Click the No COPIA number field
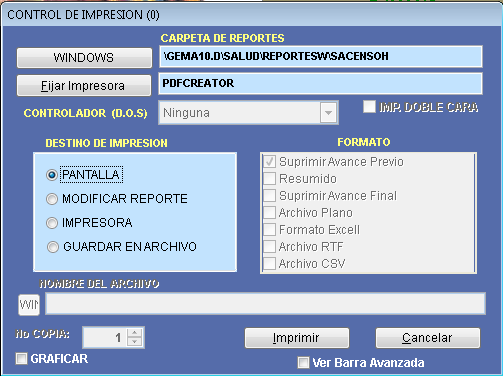Image resolution: width=503 pixels, height=376 pixels. click(105, 337)
